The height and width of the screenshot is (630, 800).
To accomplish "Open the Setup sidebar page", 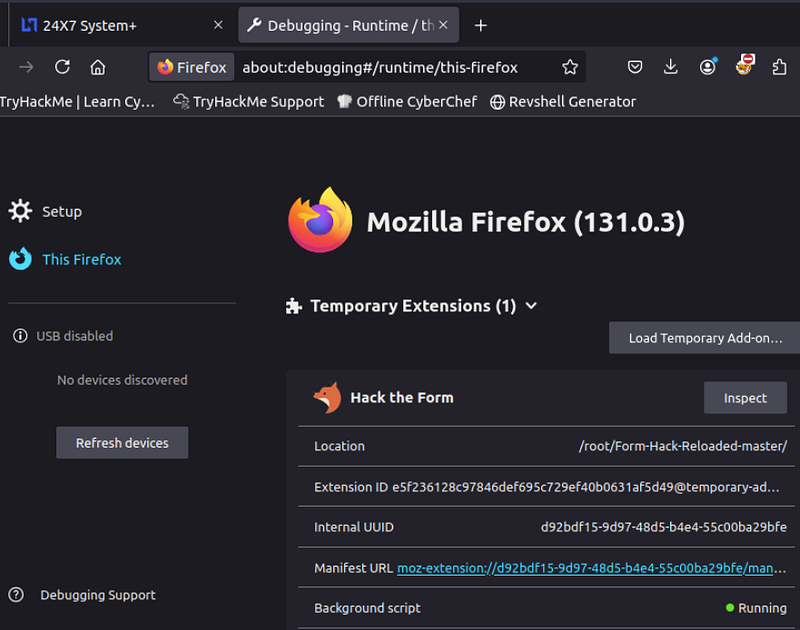I will point(62,212).
